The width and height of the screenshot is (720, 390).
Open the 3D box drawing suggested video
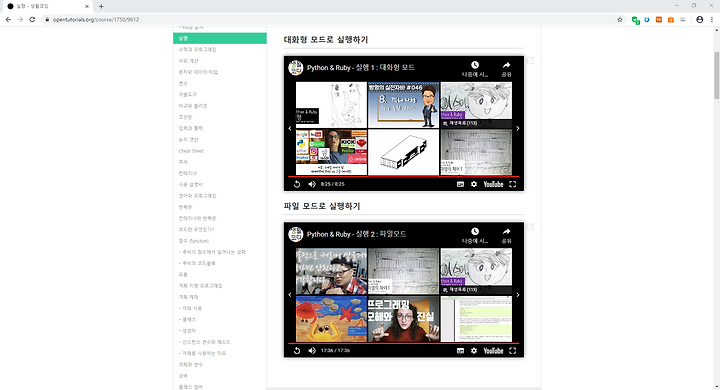tap(404, 152)
